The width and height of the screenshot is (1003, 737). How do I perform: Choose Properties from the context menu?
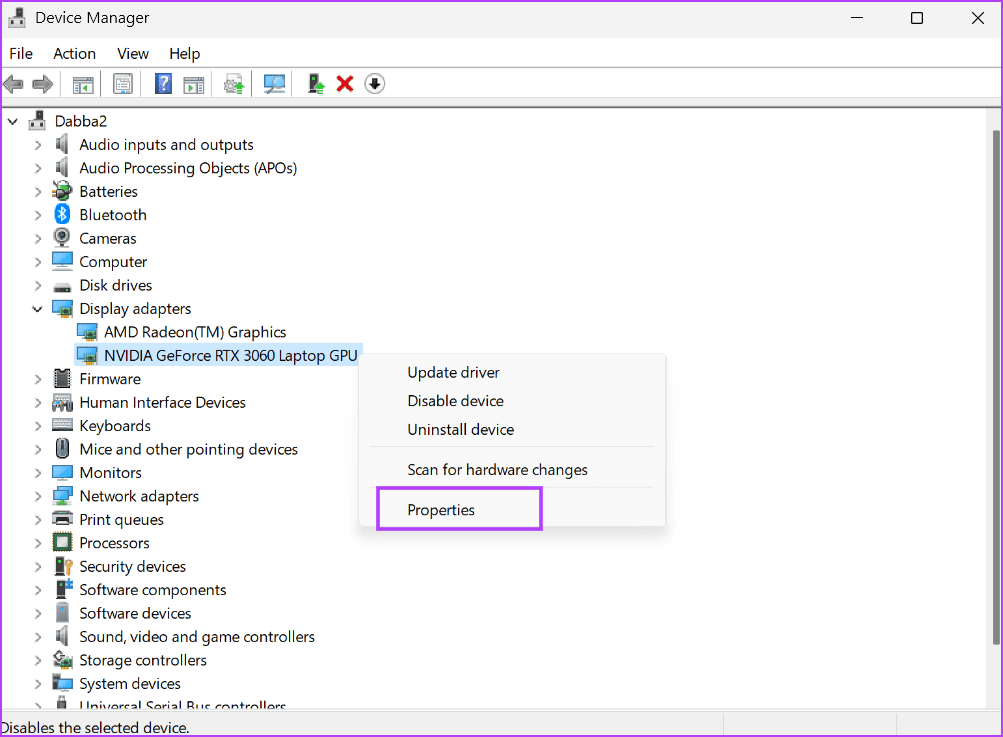(440, 509)
